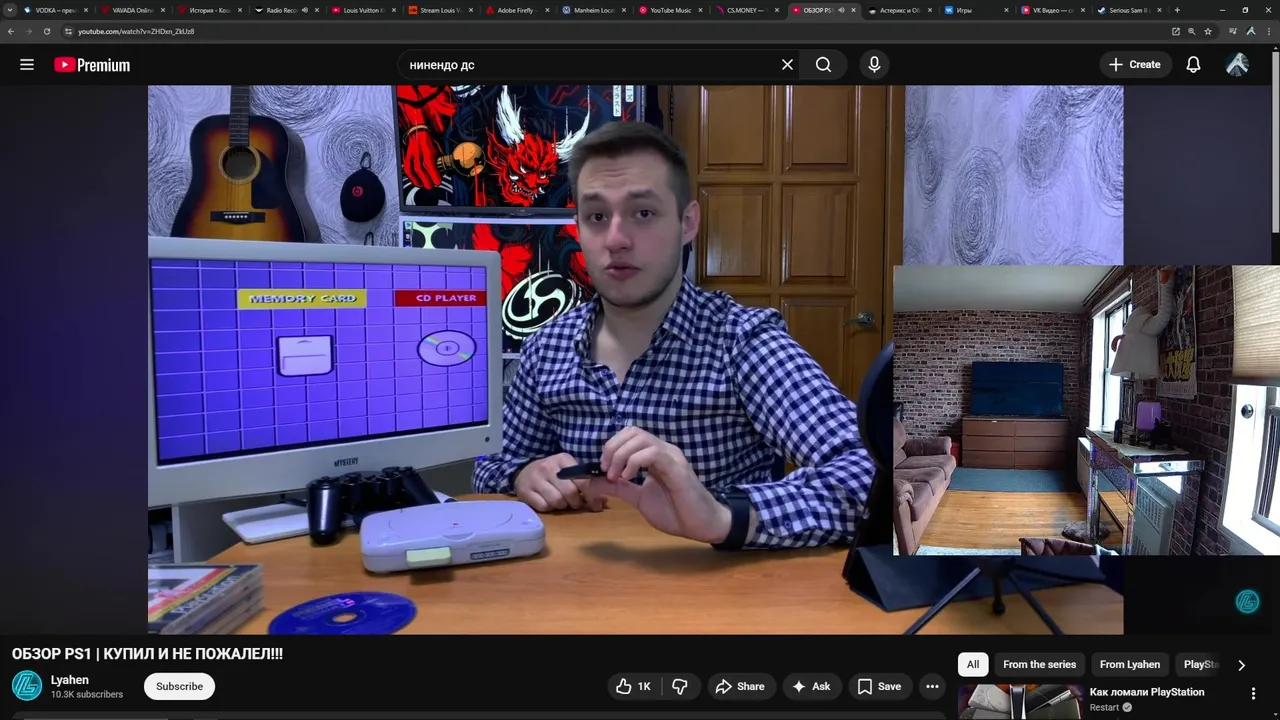Share the video
Screen dimensions: 1280x720
coord(740,686)
